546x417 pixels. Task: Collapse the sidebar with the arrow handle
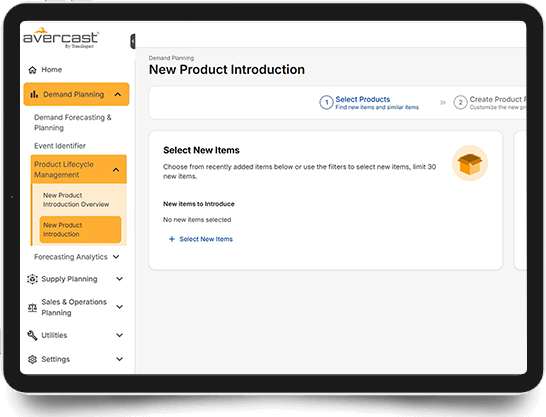tap(133, 41)
